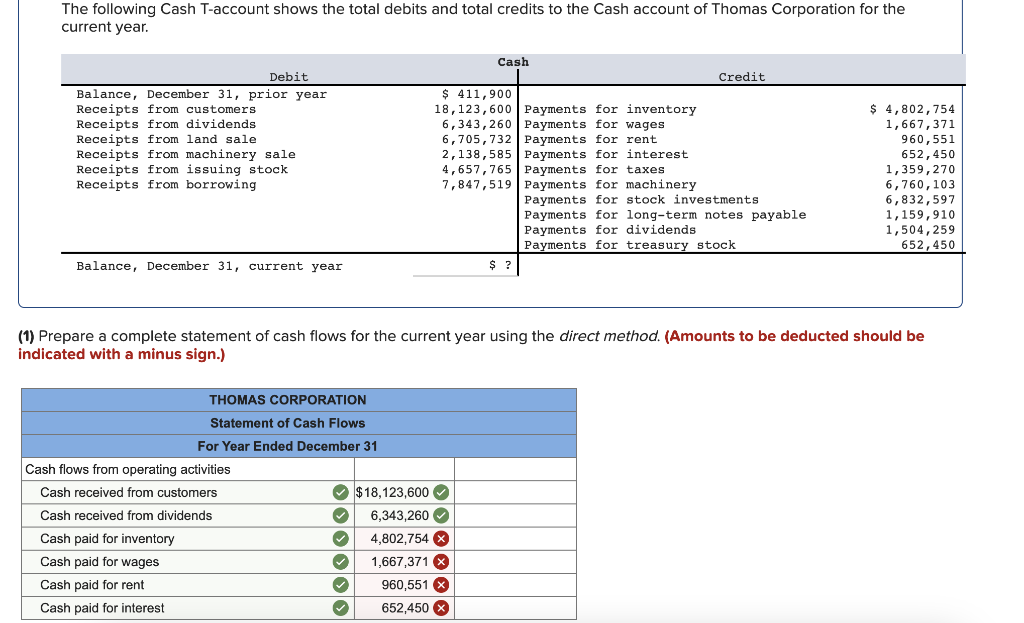The width and height of the screenshot is (1024, 623).
Task: Click the green checkmark beside $18,123,600
Action: pos(440,492)
